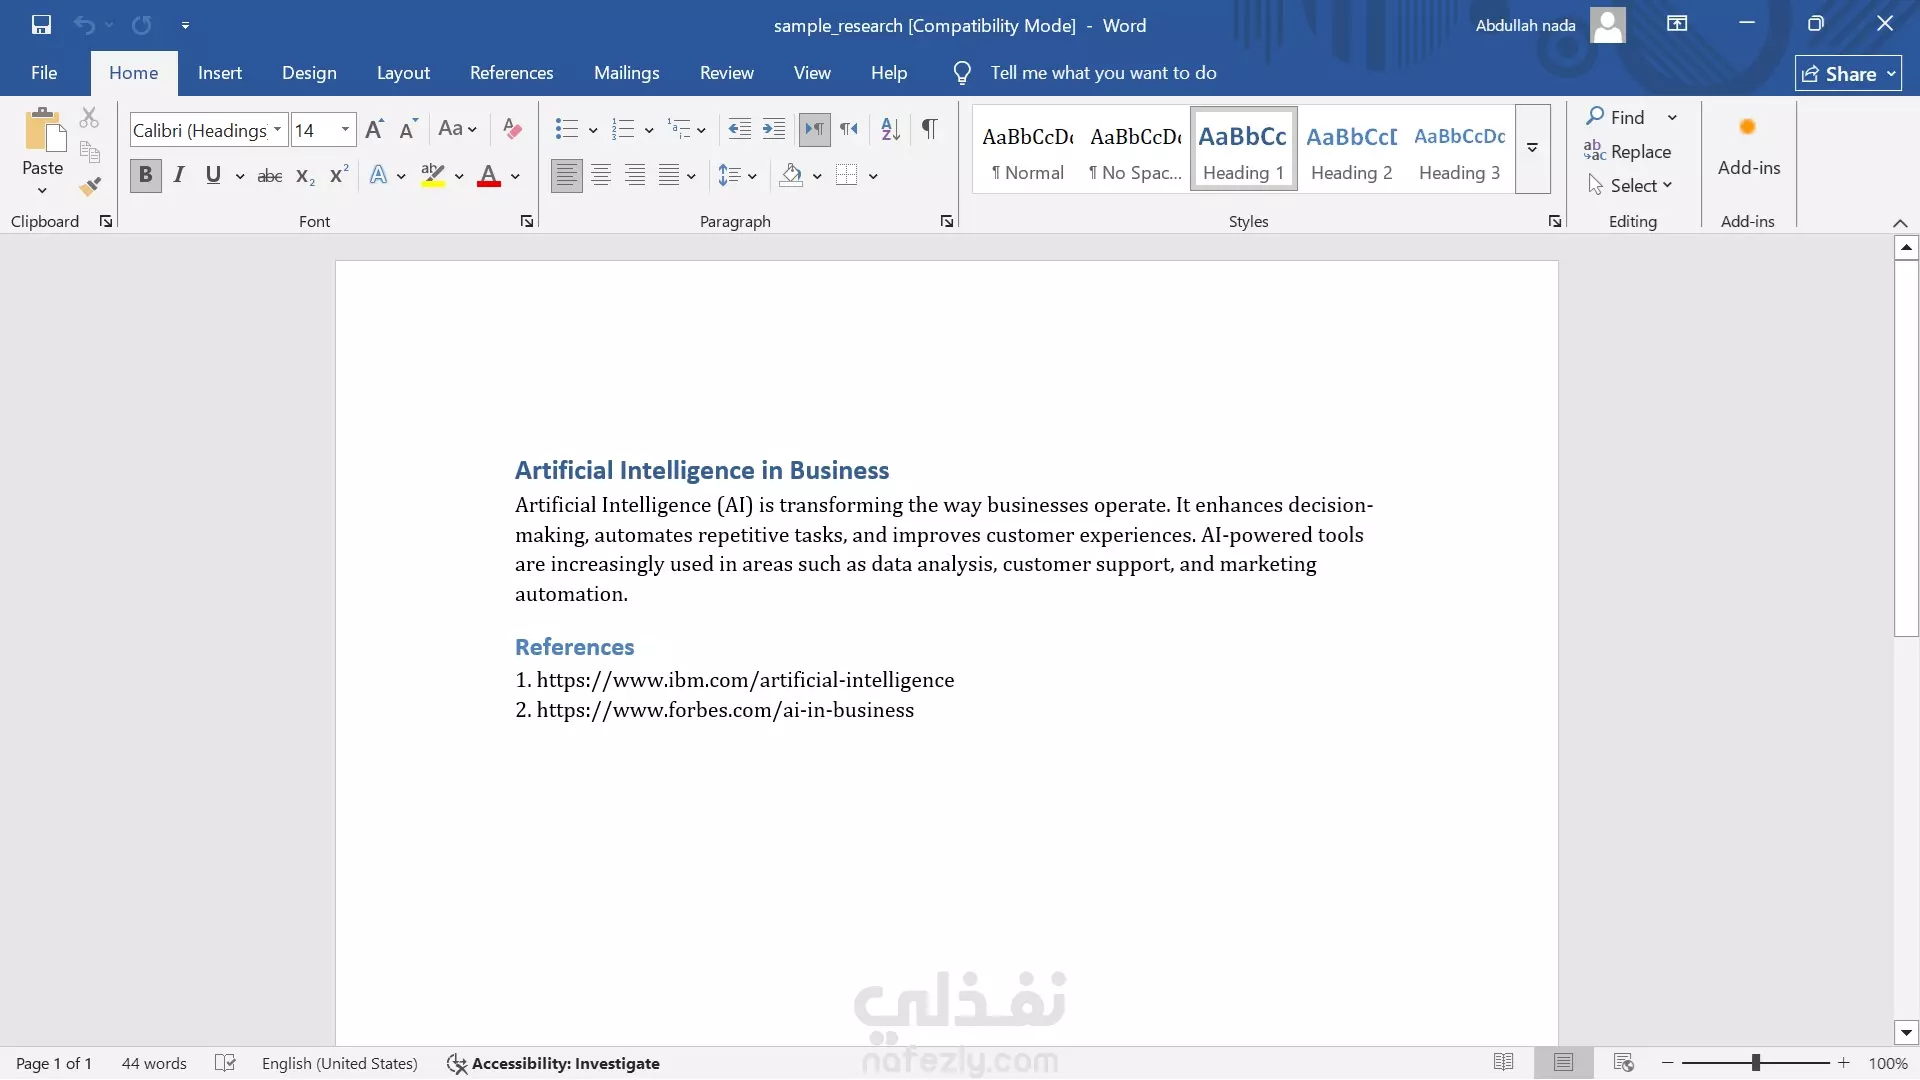This screenshot has height=1080, width=1920.
Task: Open the Insert ribbon tab
Action: 220,73
